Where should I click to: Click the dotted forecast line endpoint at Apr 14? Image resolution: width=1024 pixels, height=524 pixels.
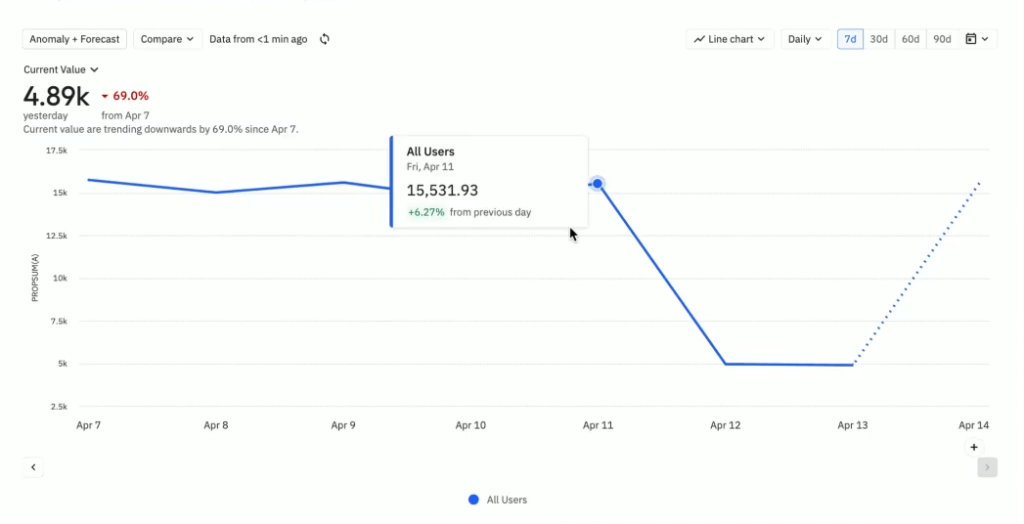(x=979, y=183)
